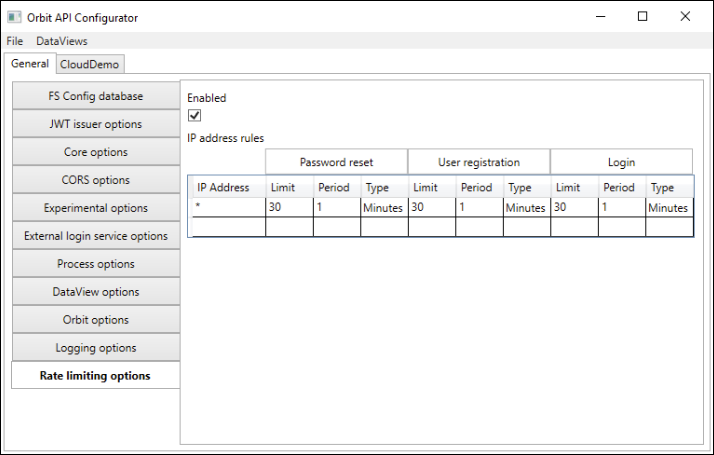Click empty new-row User registration Period cell
Image resolution: width=714 pixels, height=455 pixels.
tap(479, 227)
